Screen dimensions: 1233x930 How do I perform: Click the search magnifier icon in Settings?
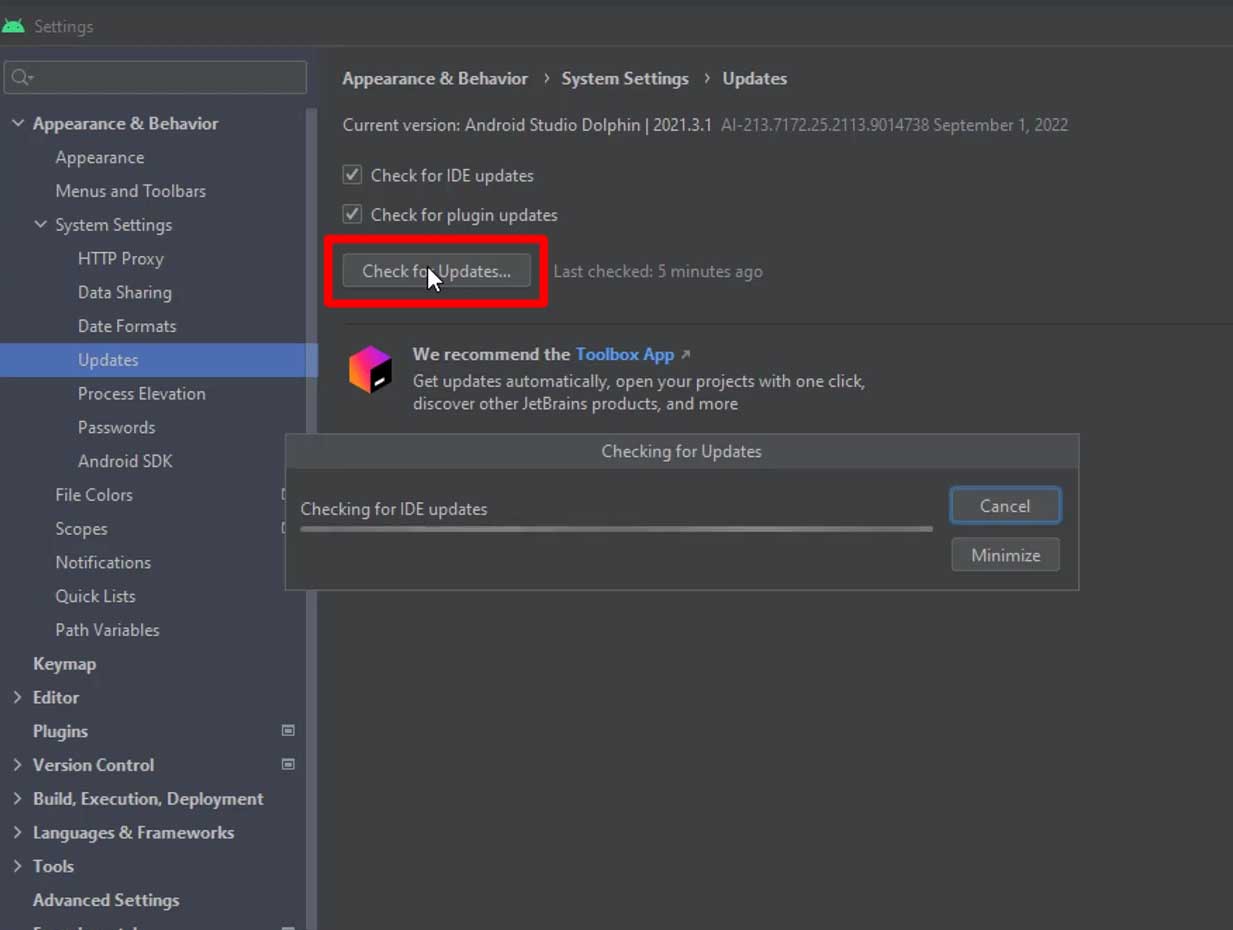pos(22,78)
